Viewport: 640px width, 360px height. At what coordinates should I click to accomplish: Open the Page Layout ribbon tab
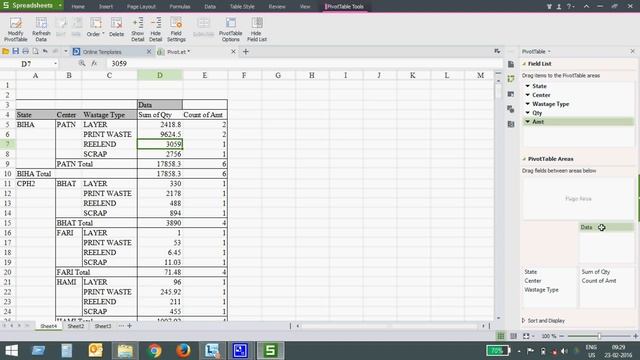pos(141,7)
